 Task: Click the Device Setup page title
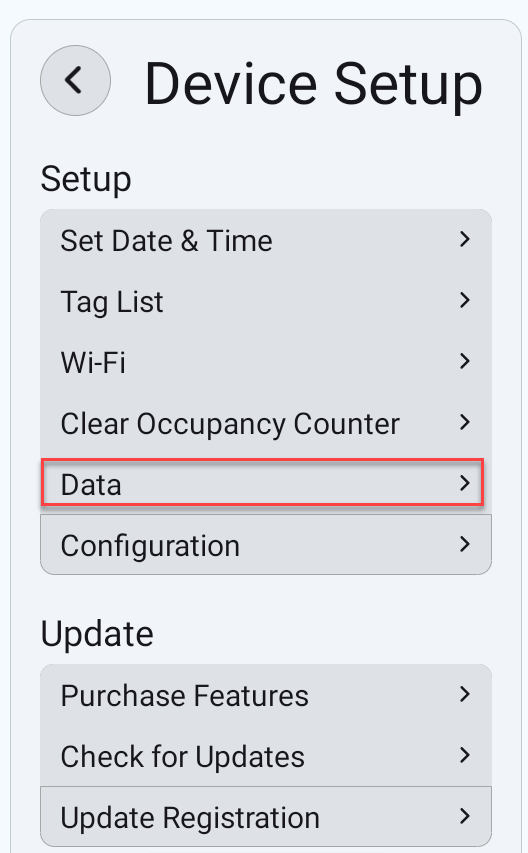pyautogui.click(x=313, y=85)
